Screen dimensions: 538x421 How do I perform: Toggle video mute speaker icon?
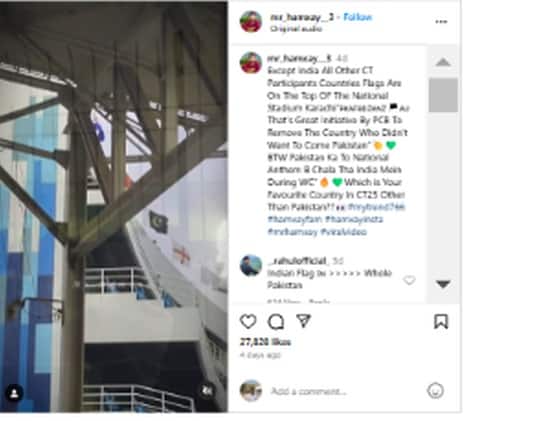point(207,390)
